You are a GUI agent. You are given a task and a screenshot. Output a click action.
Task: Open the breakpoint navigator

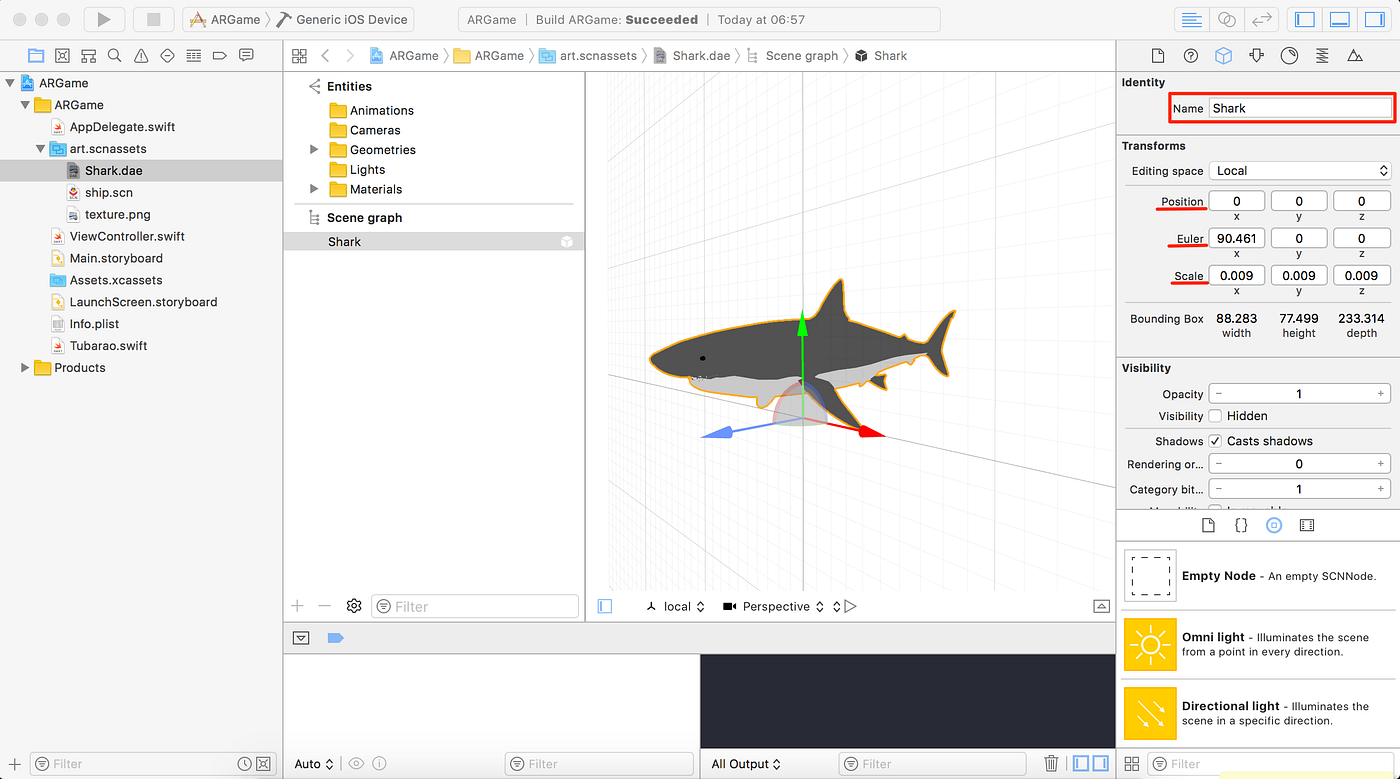point(220,55)
